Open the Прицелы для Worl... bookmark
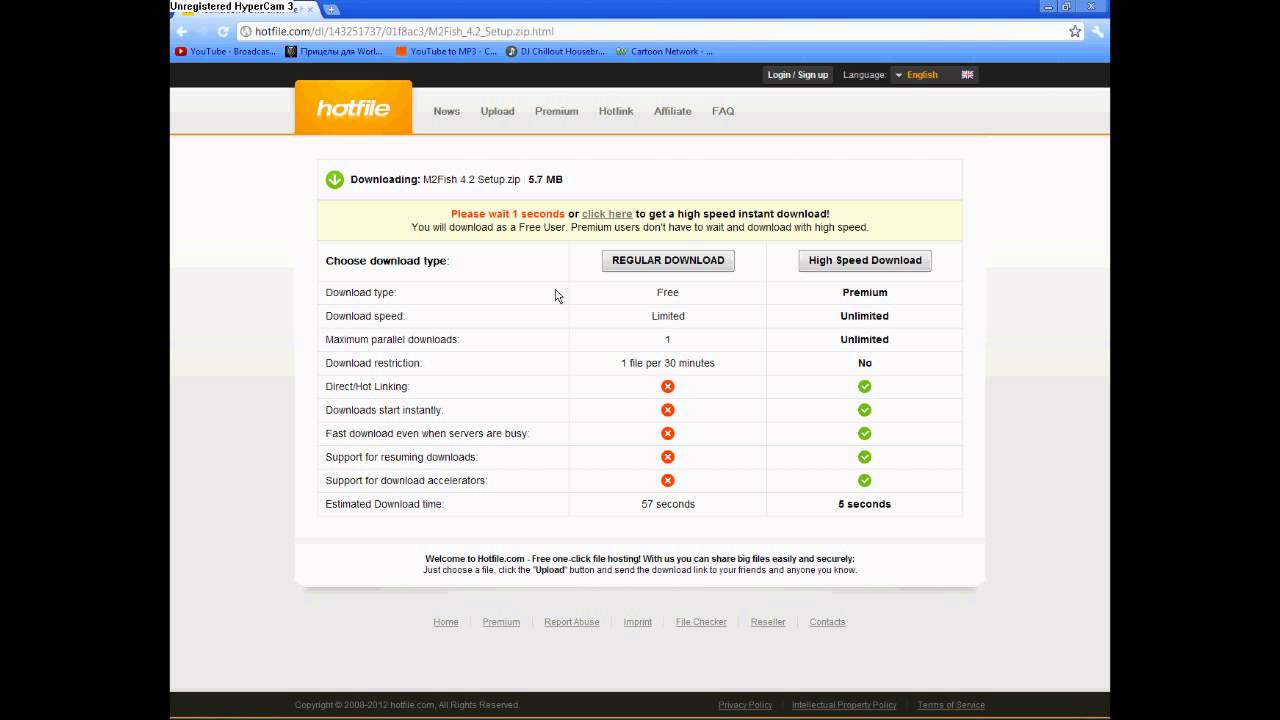Image resolution: width=1280 pixels, height=720 pixels. click(x=334, y=51)
